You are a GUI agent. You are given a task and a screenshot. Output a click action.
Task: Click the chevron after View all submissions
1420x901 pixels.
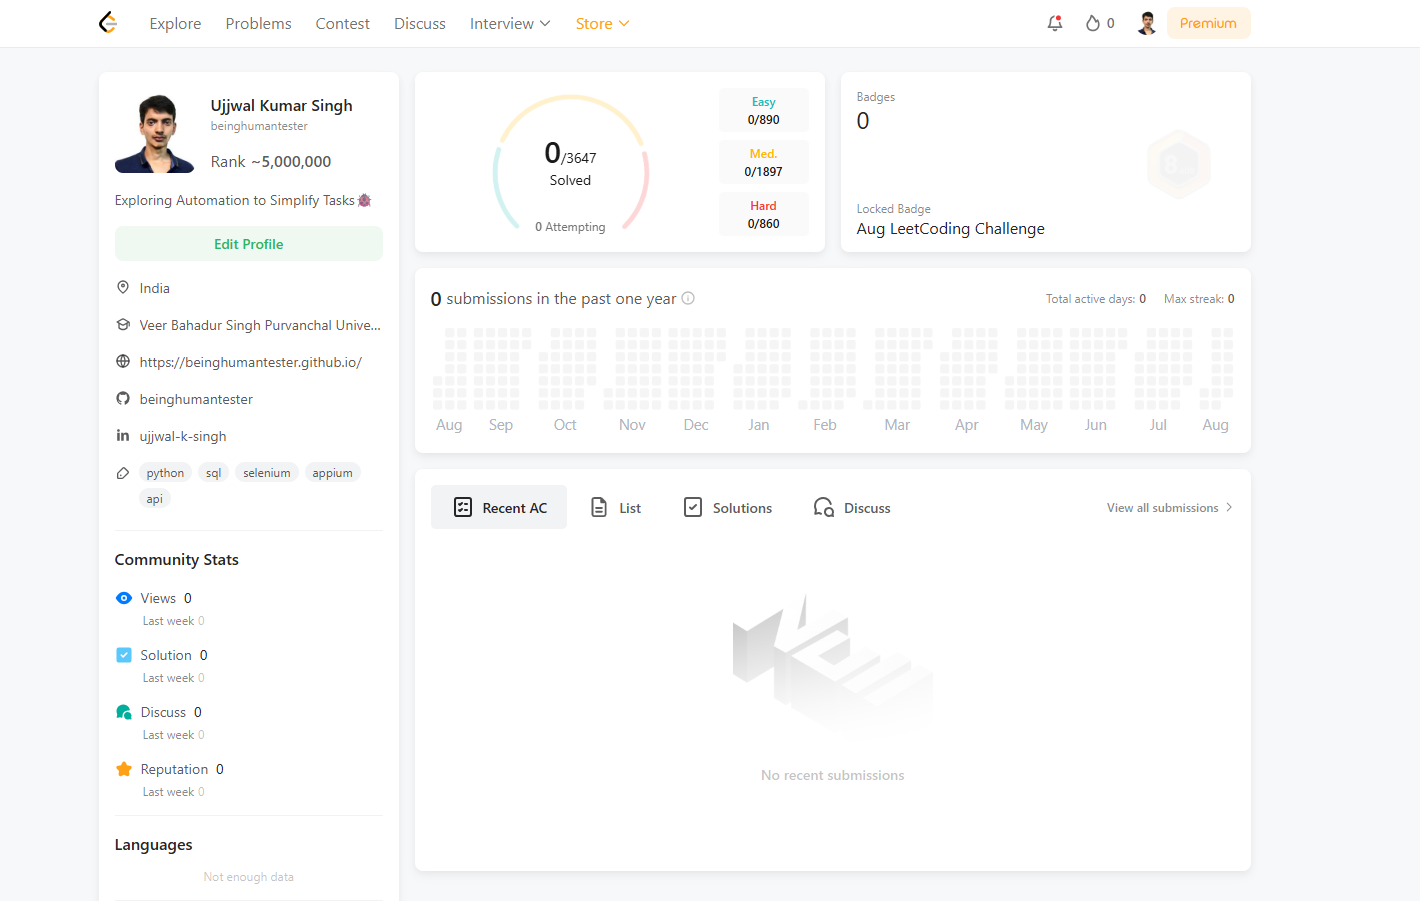pyautogui.click(x=1229, y=507)
